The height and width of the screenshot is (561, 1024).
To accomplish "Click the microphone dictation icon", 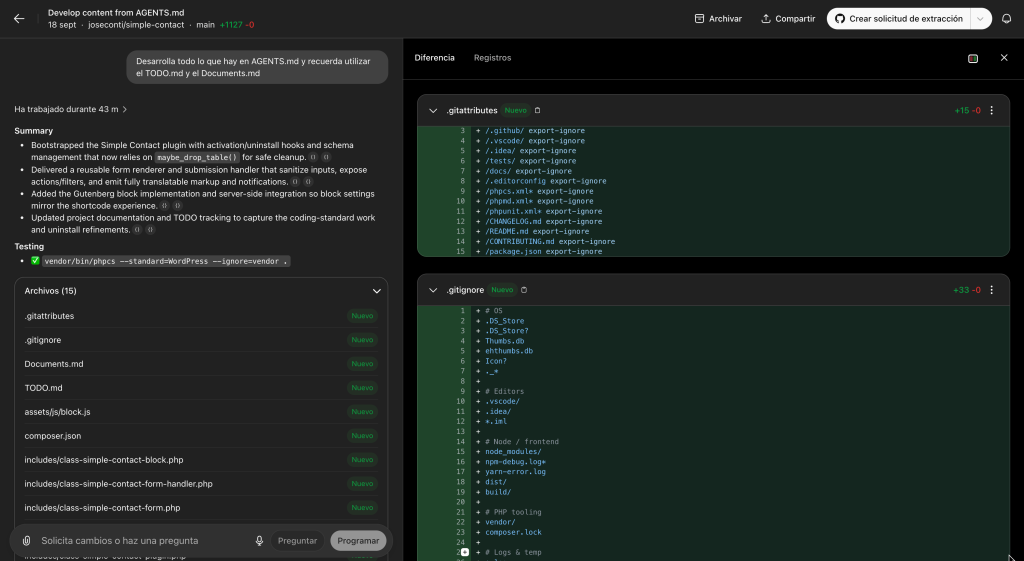I will [259, 541].
